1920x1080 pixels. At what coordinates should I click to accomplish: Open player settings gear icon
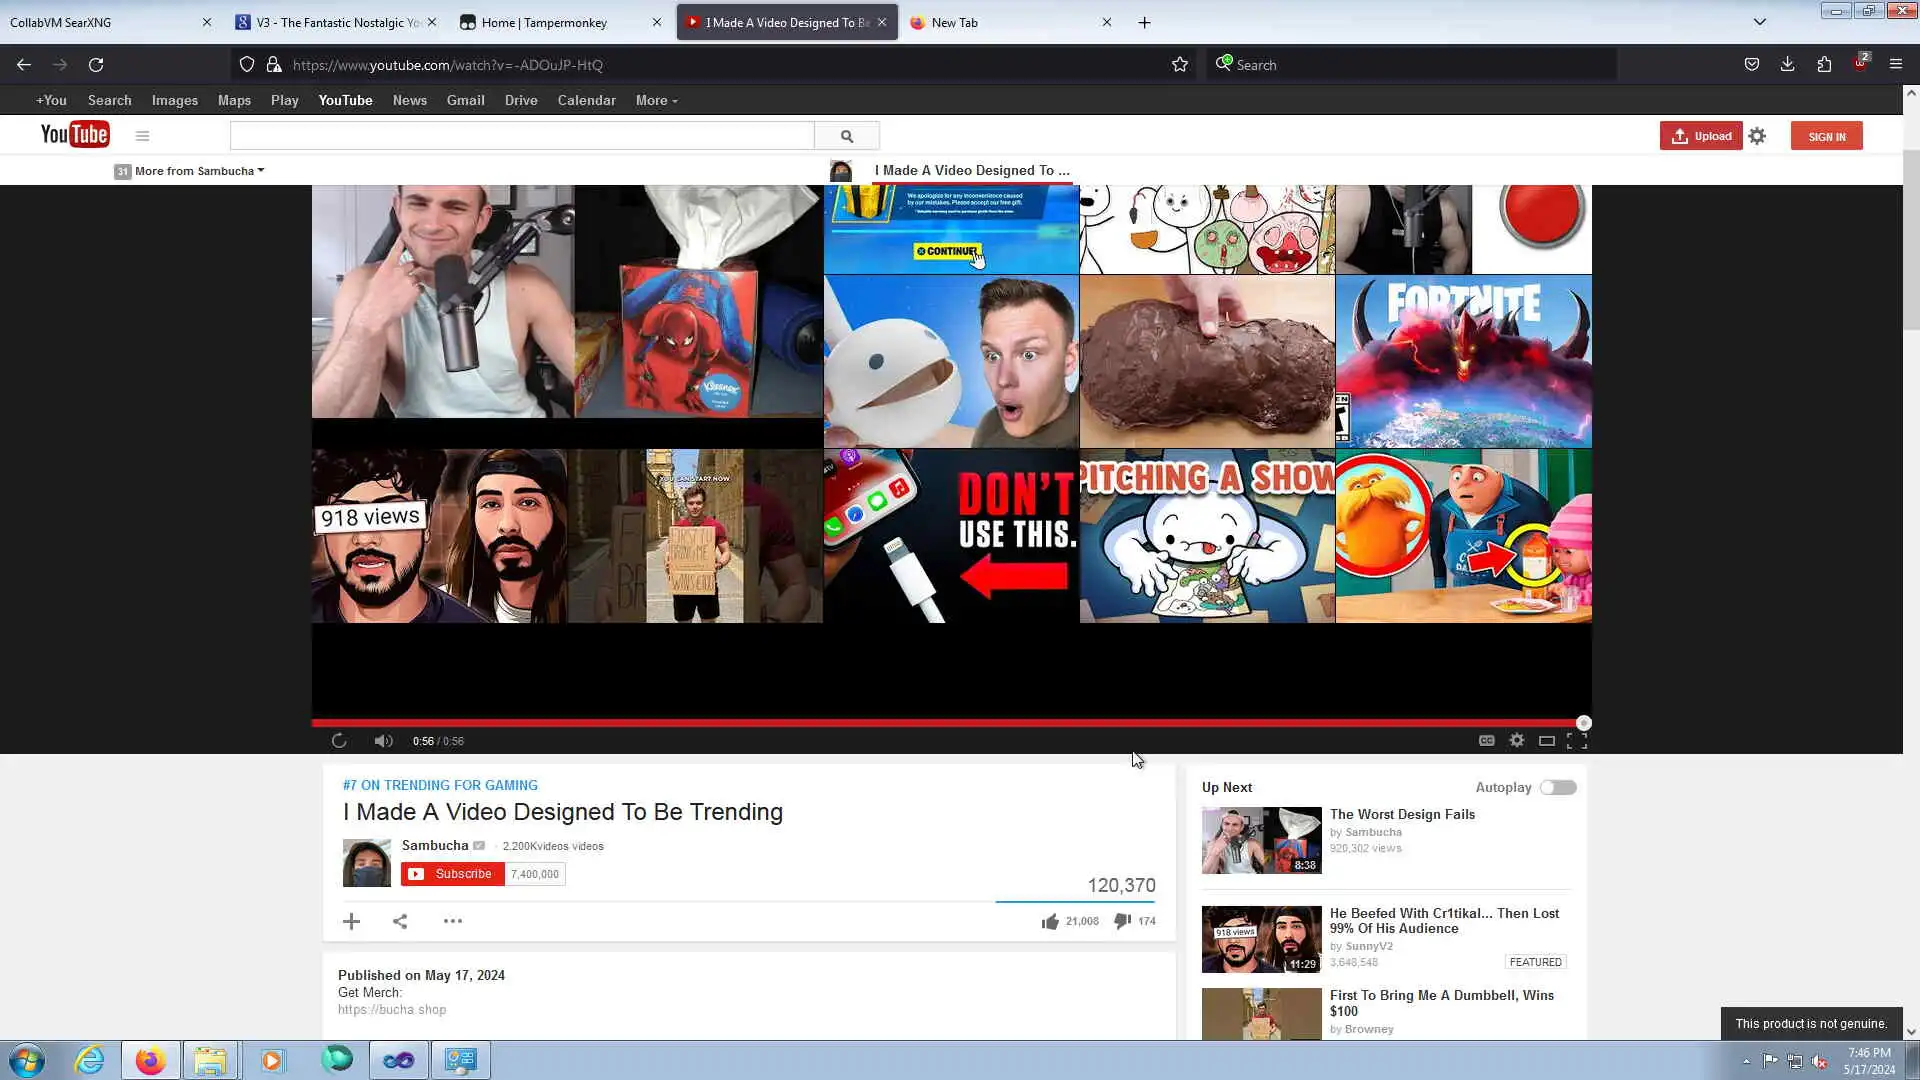(x=1517, y=740)
